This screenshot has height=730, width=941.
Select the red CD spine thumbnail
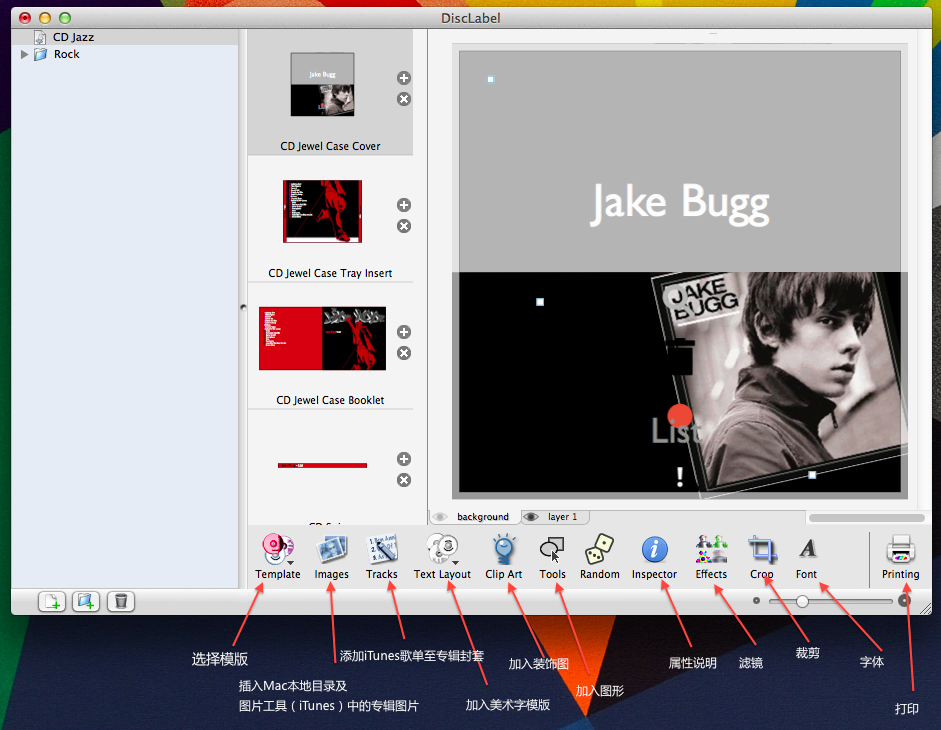click(x=322, y=465)
